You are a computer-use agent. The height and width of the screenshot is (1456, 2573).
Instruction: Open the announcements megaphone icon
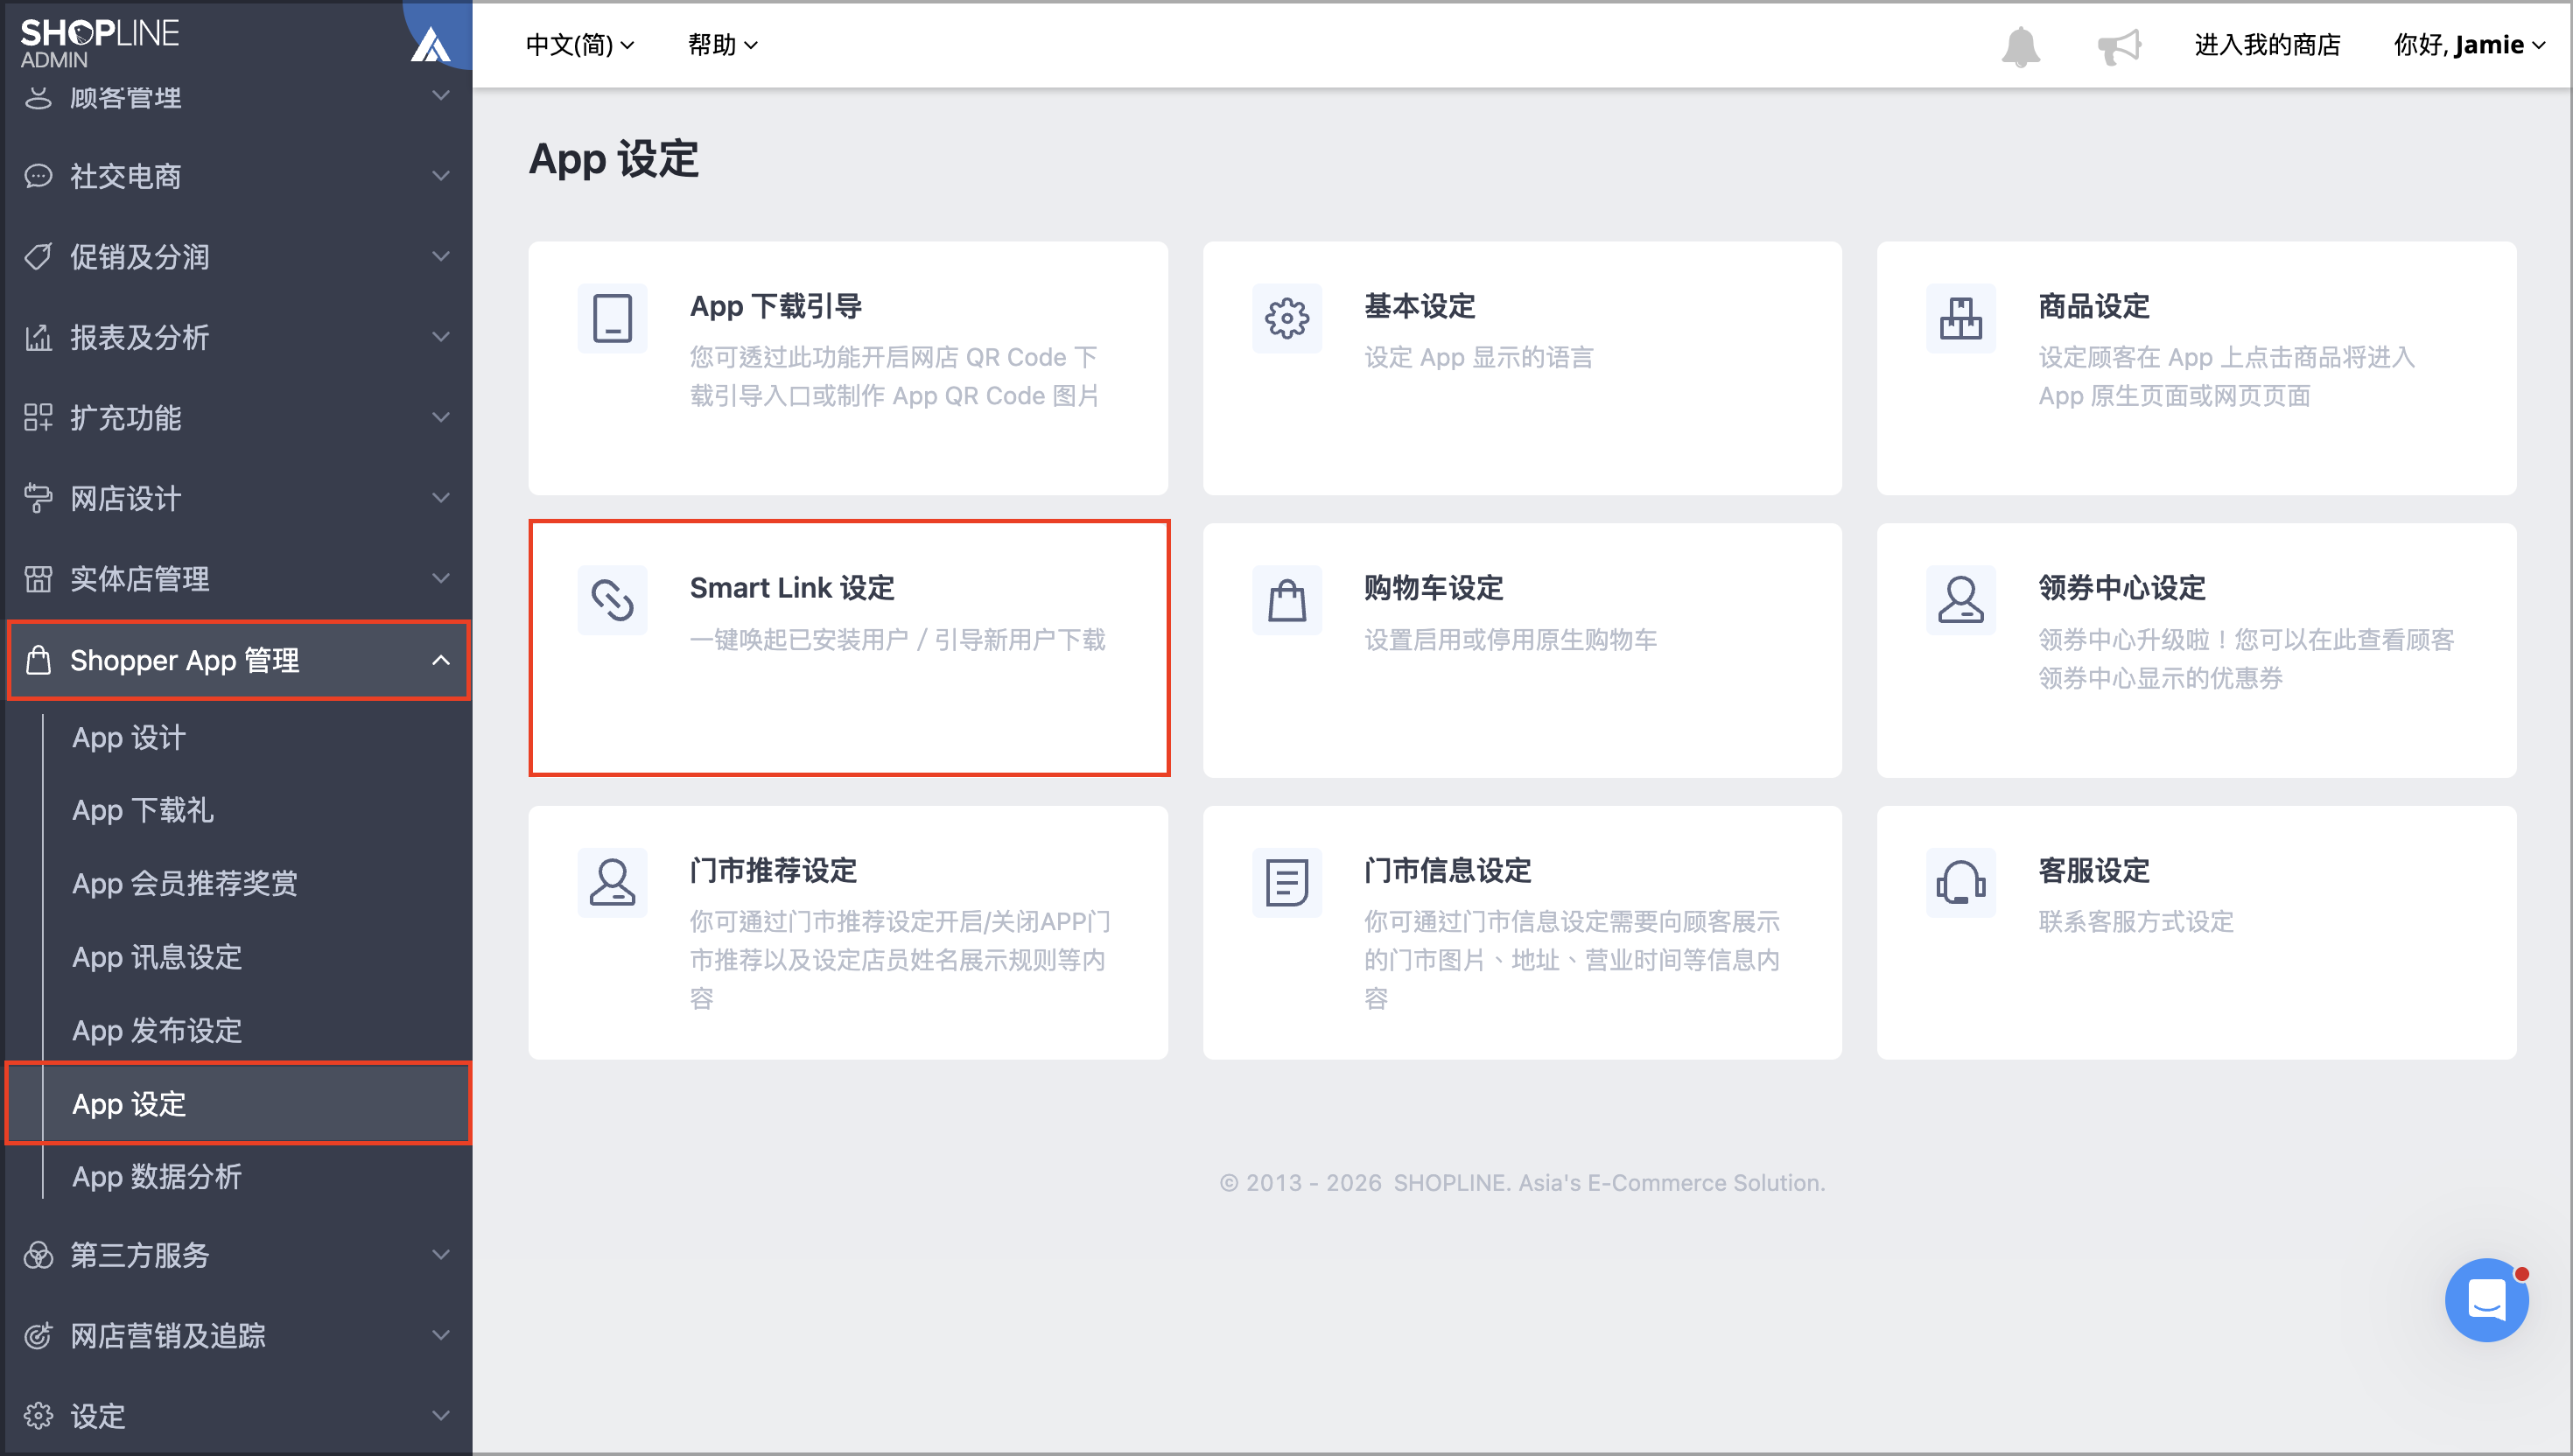coord(2118,46)
